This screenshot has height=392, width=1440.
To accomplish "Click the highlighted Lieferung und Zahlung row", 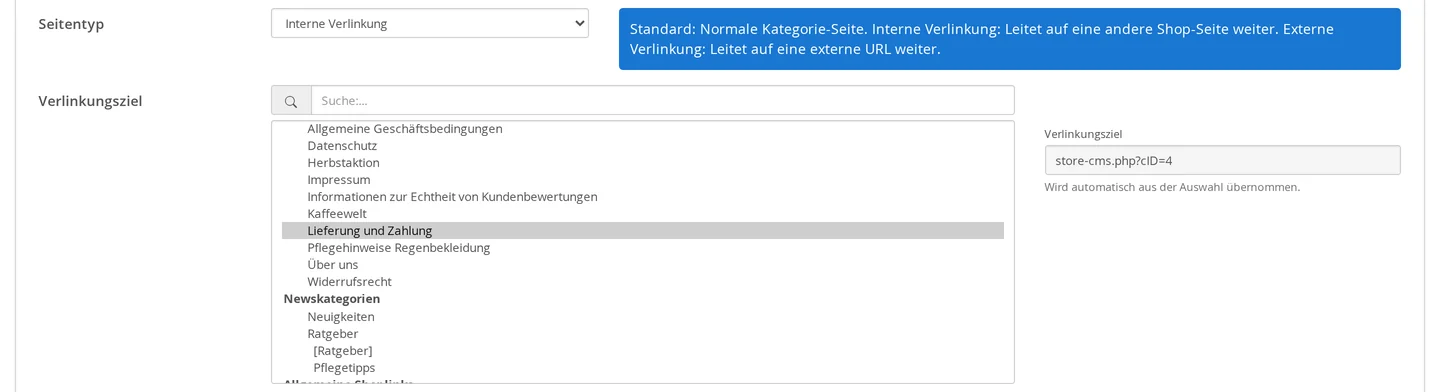I will 642,231.
